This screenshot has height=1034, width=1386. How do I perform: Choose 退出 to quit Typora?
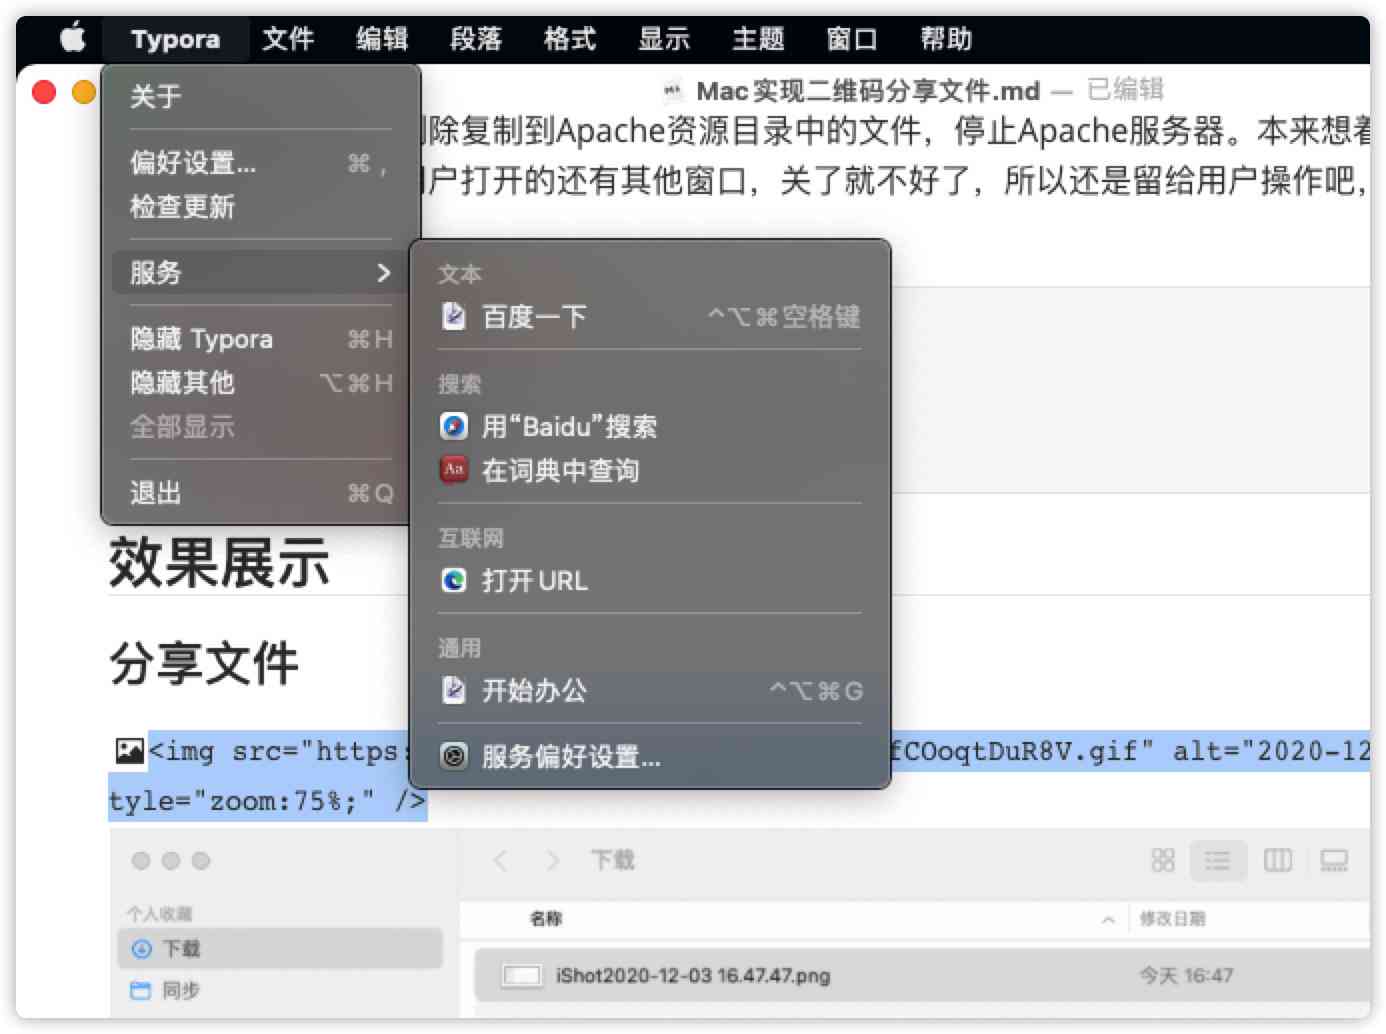(260, 492)
